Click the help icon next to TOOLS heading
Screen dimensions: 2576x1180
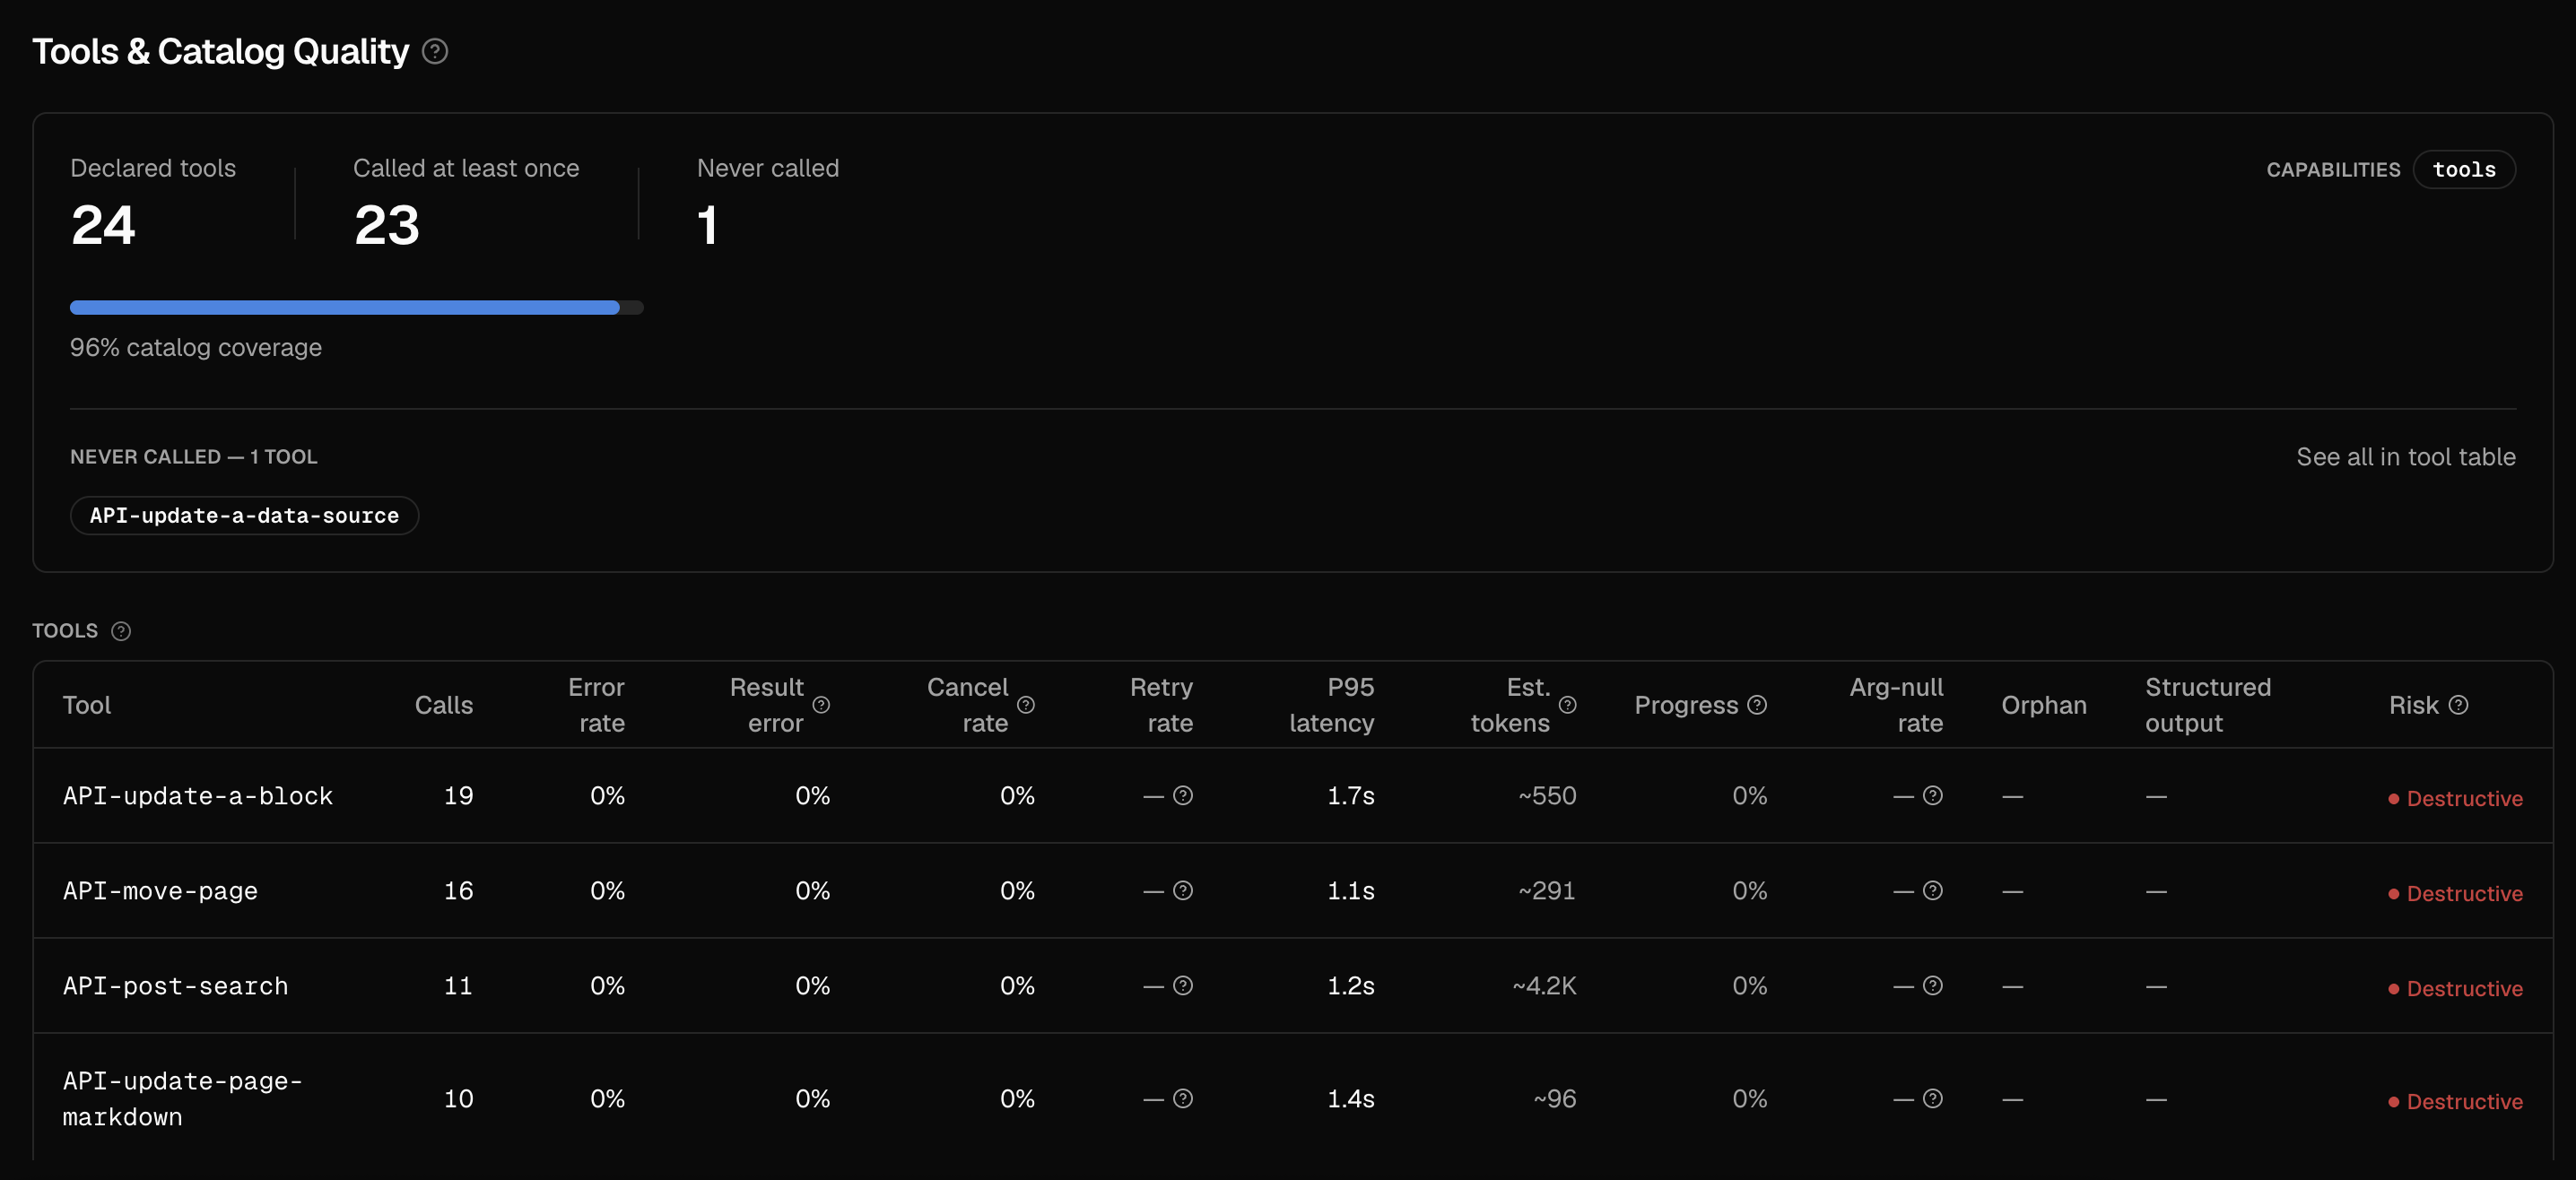pos(121,631)
